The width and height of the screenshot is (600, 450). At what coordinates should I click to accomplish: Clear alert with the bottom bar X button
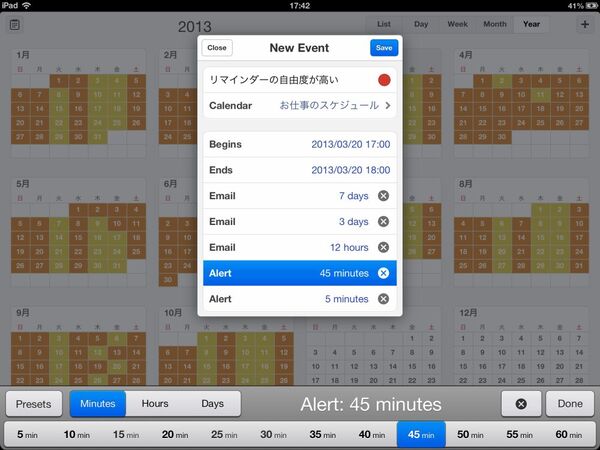point(521,404)
